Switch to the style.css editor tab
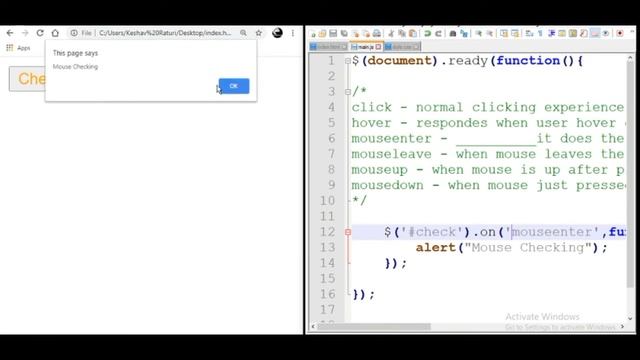 pos(402,47)
